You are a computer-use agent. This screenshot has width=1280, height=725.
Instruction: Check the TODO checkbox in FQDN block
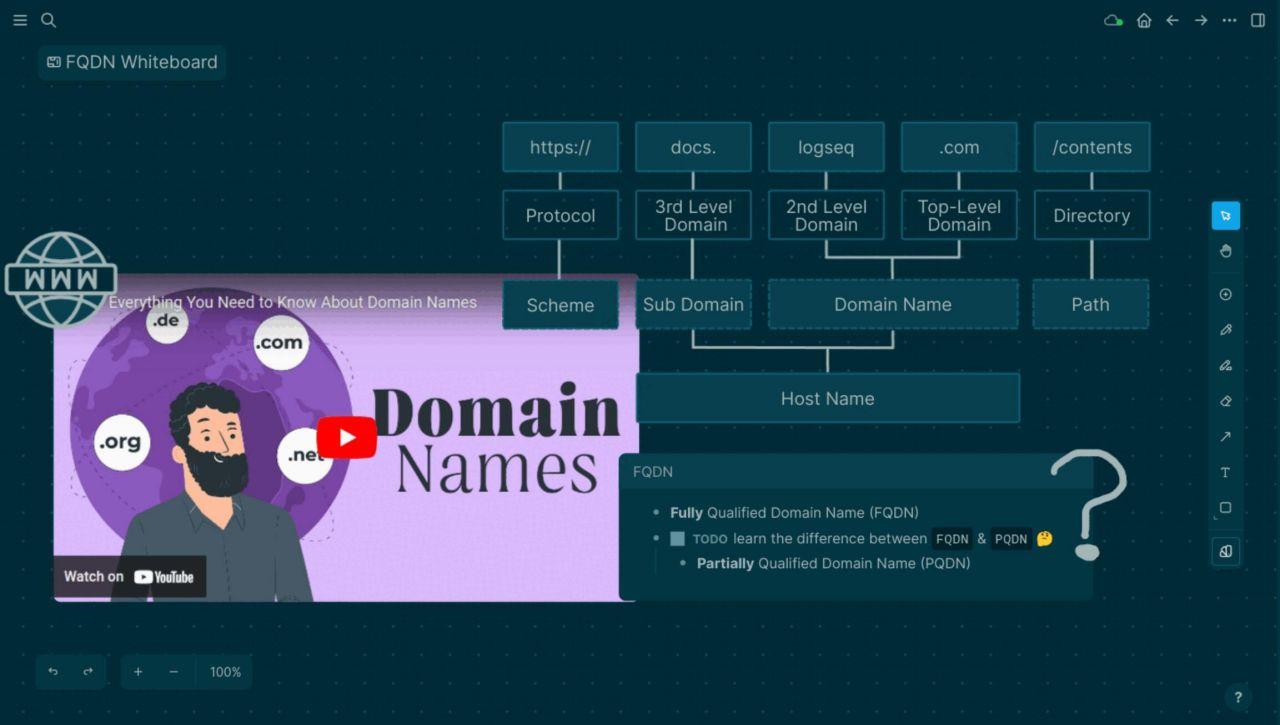tap(678, 539)
